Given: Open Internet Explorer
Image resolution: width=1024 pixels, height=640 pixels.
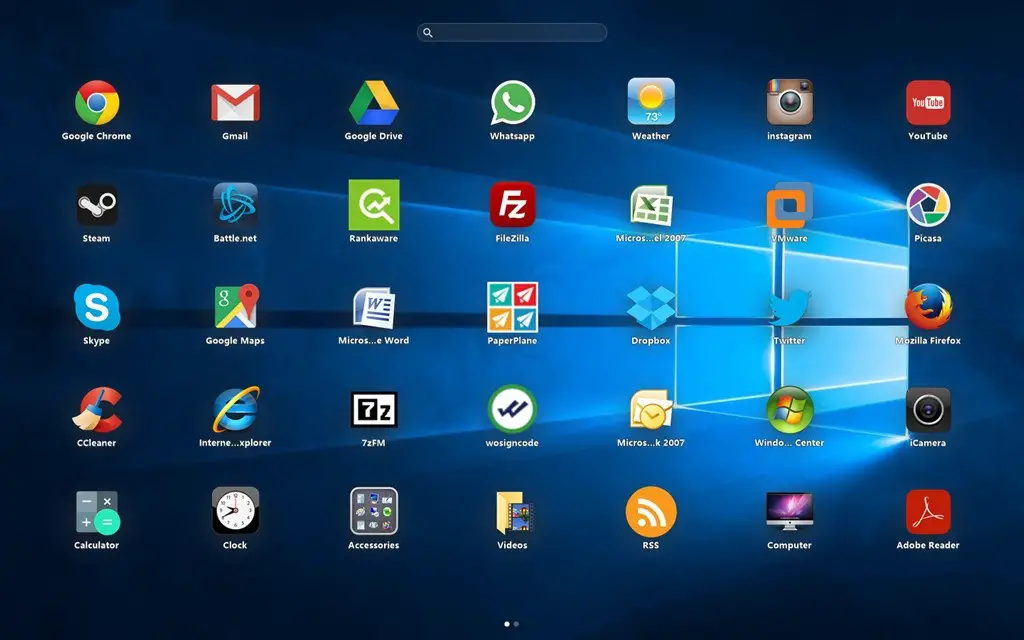Looking at the screenshot, I should point(236,409).
